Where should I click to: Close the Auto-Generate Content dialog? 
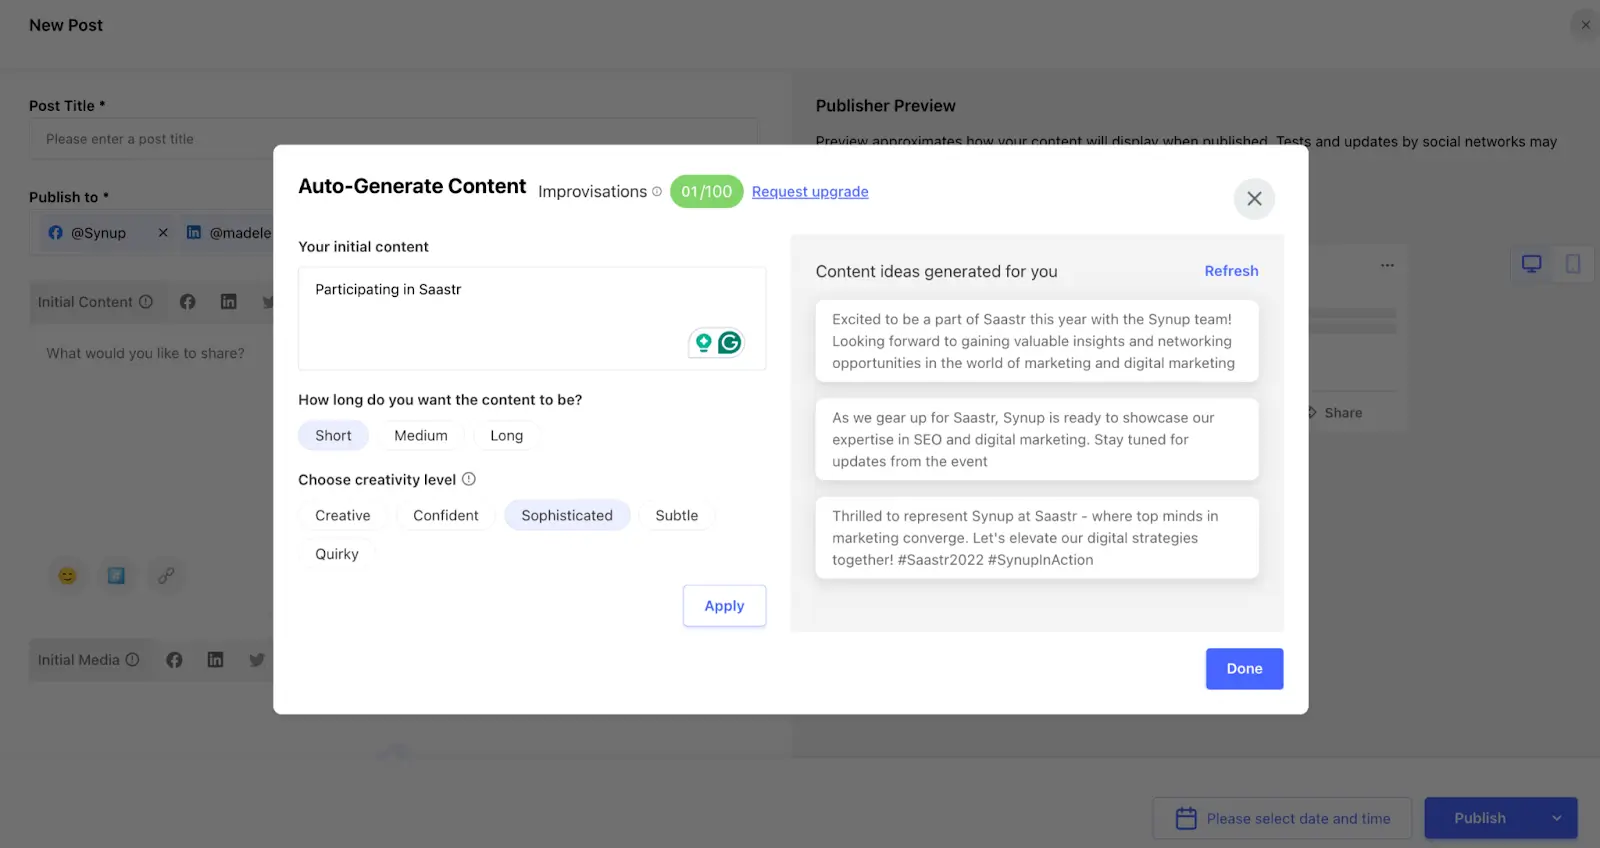[x=1254, y=199]
